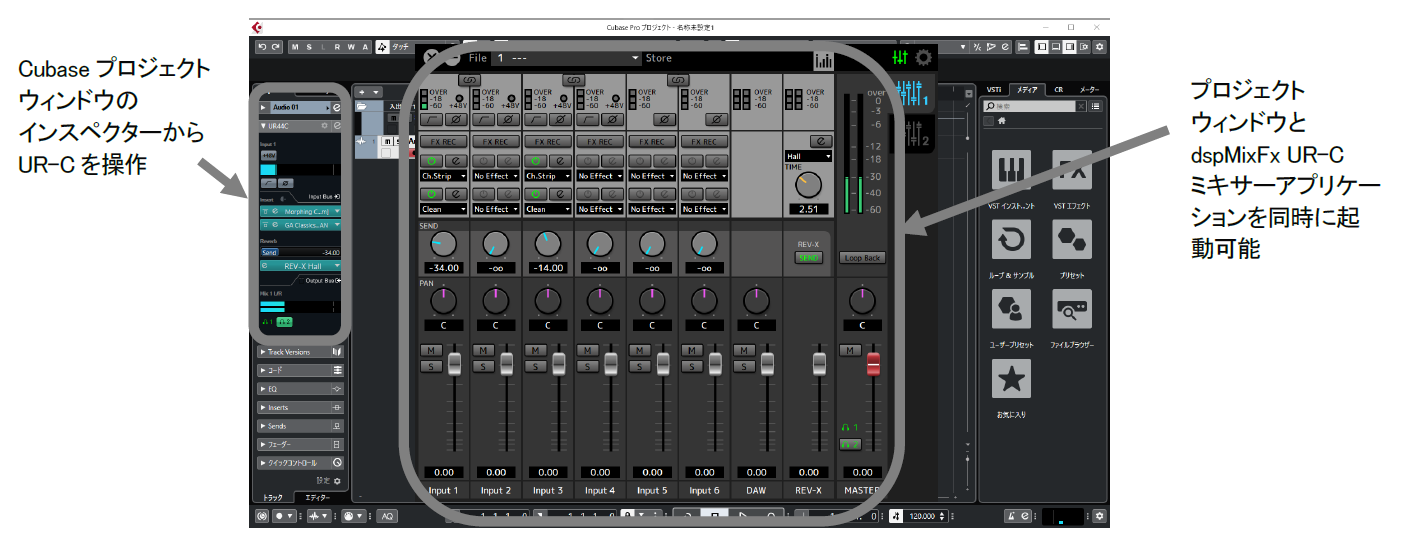Enable high pass filter on Input 1

coord(432,119)
